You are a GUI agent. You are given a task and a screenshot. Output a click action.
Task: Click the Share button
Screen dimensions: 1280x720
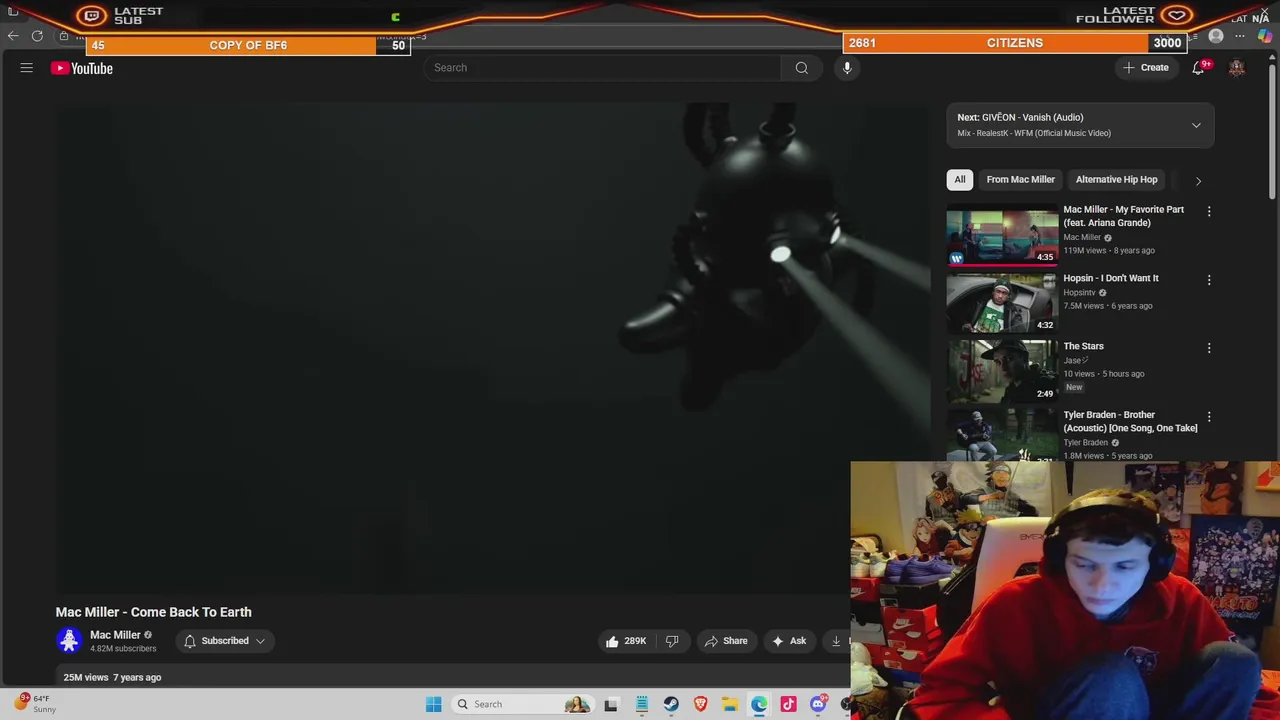tap(725, 641)
